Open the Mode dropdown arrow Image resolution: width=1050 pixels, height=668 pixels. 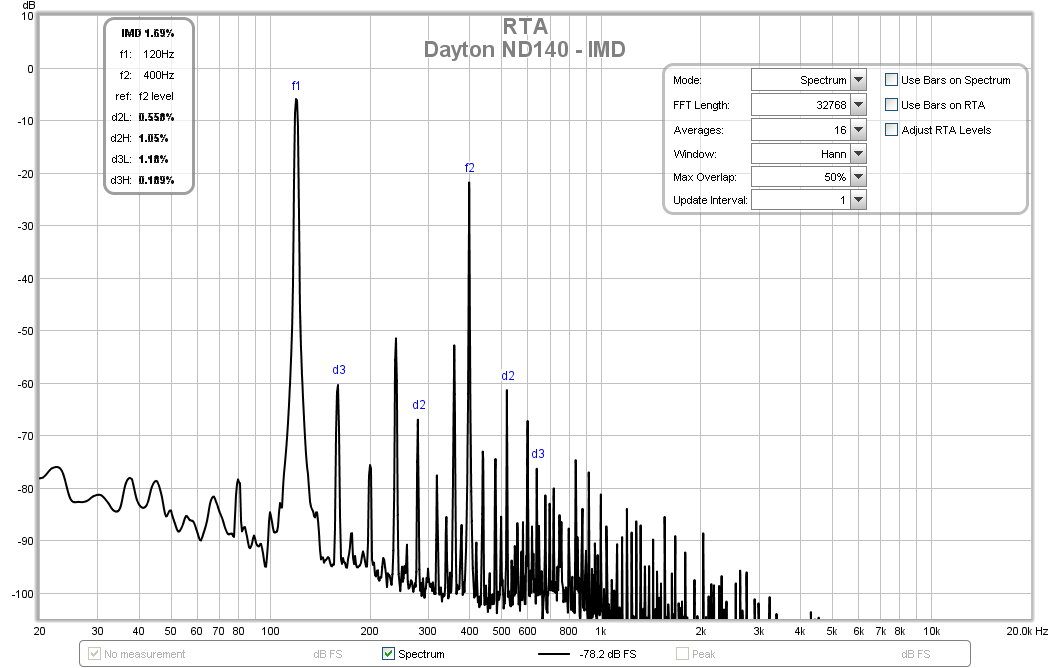(x=858, y=80)
